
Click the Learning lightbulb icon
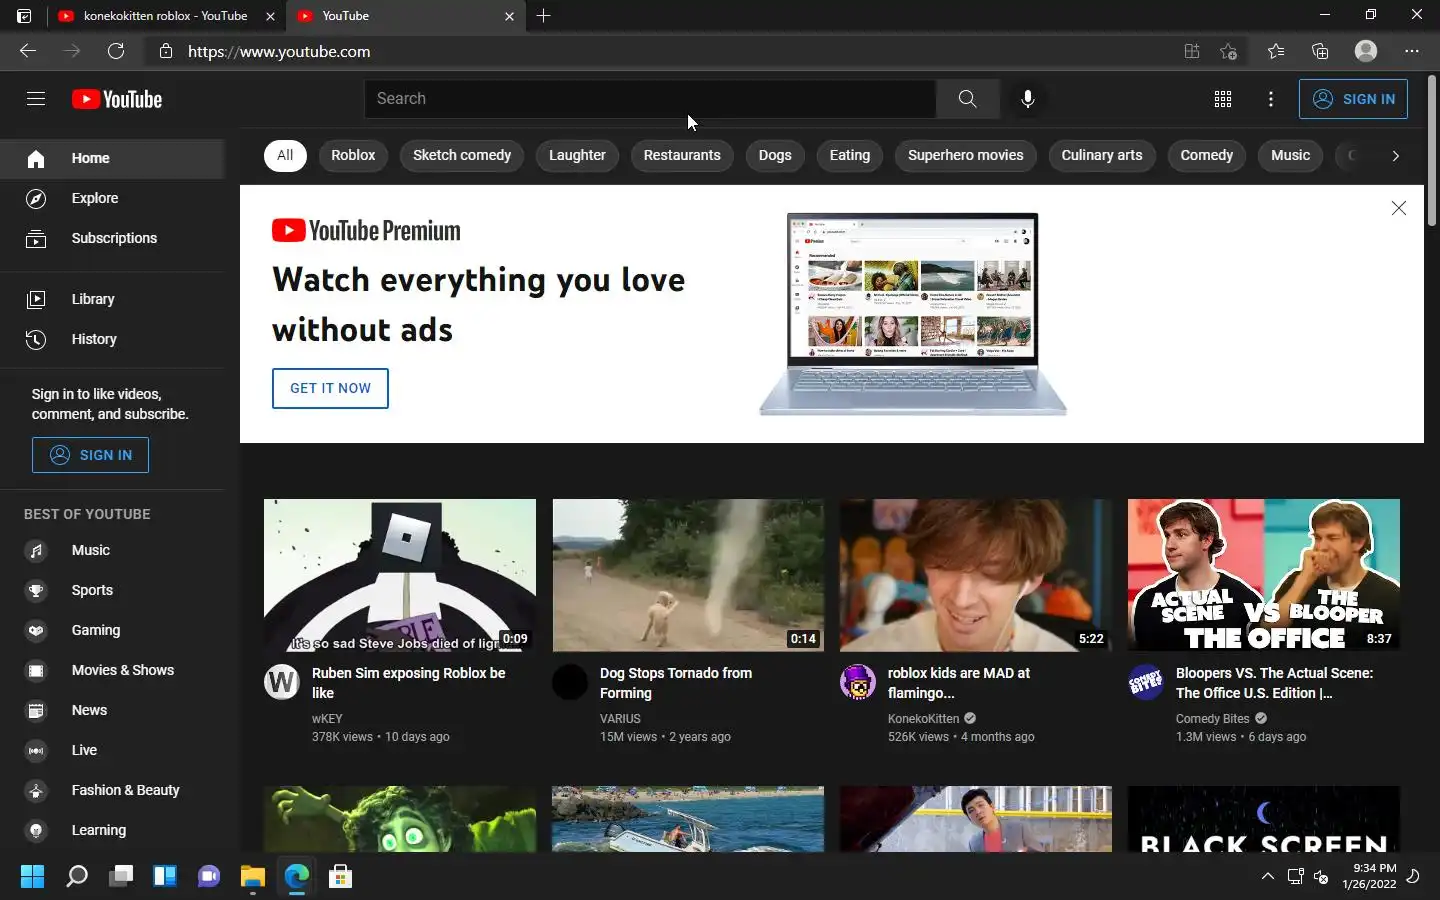[36, 830]
